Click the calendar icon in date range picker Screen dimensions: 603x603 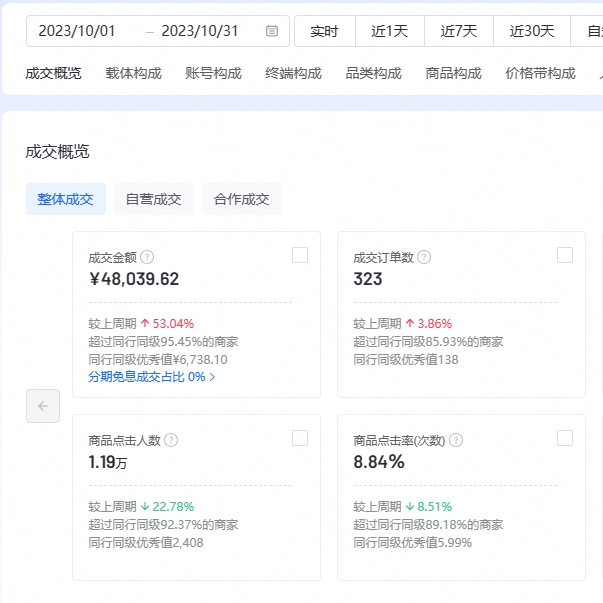tap(272, 31)
